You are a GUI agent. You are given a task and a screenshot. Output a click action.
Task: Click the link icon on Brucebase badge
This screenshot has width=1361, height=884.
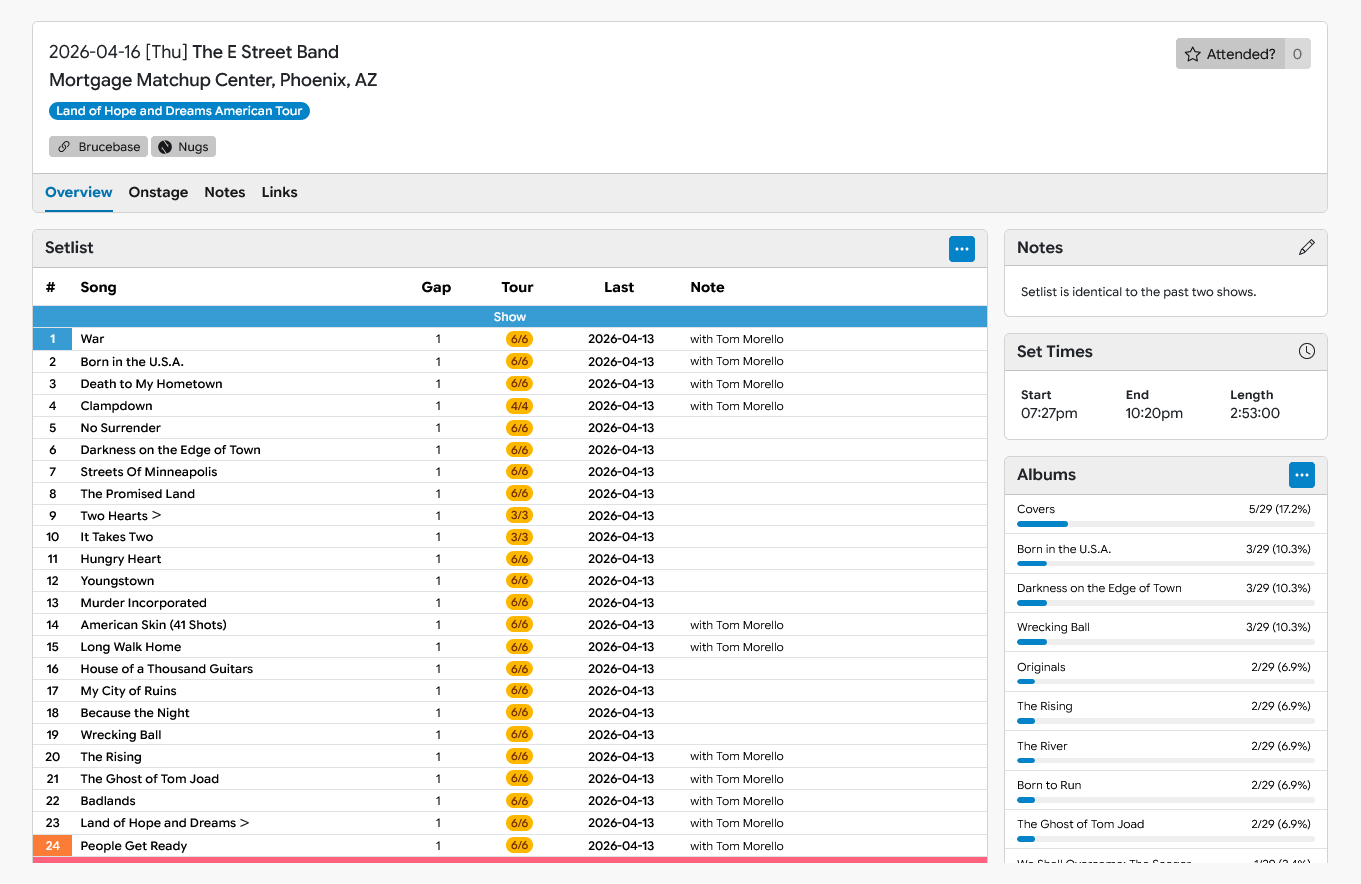click(65, 147)
